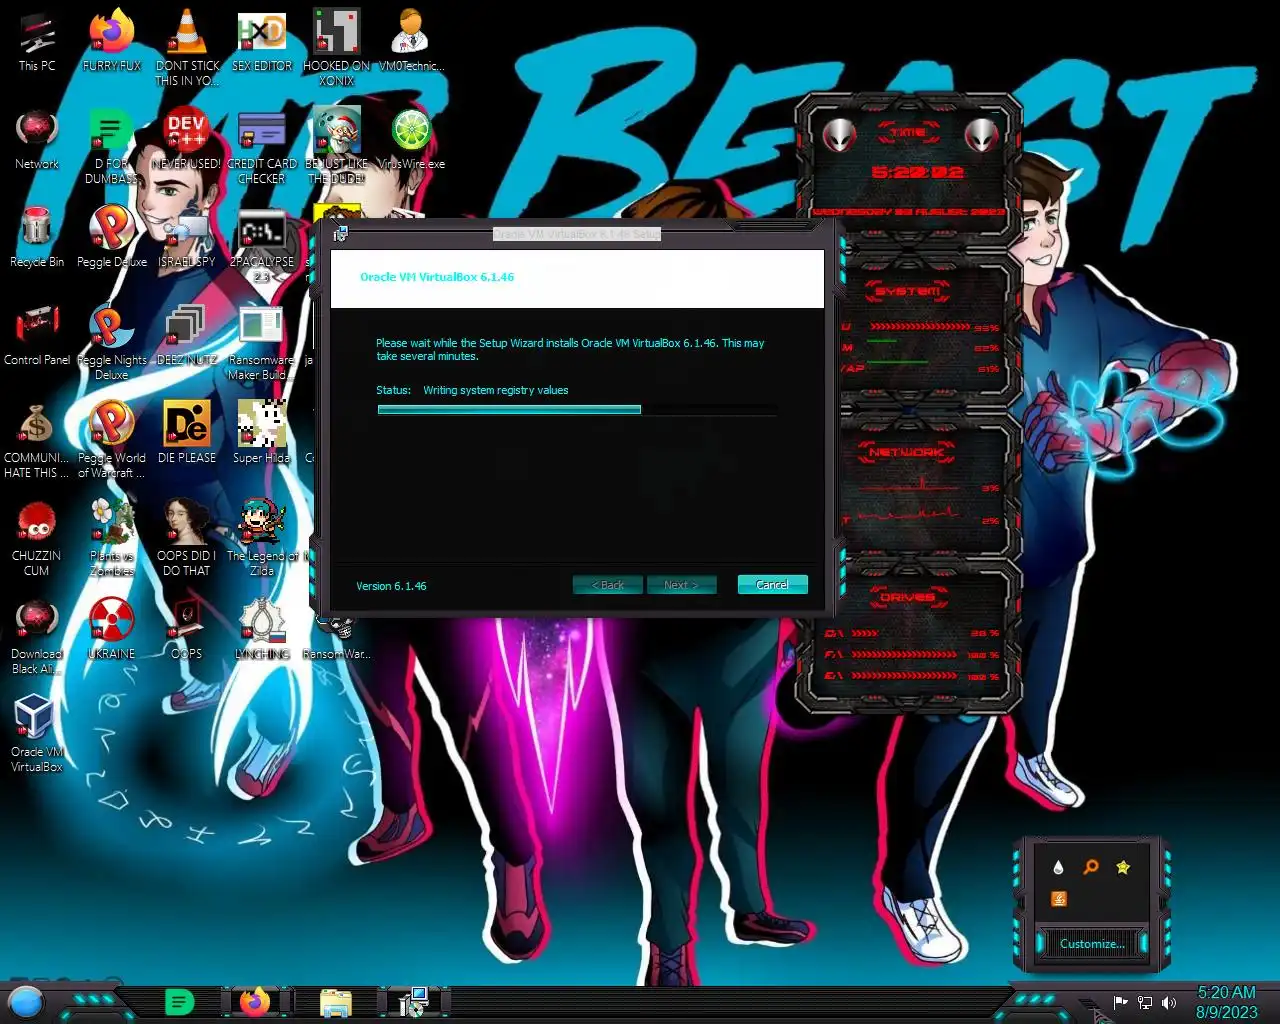This screenshot has width=1280, height=1024.
Task: Open the VirusWire.exe lime icon
Action: (410, 139)
